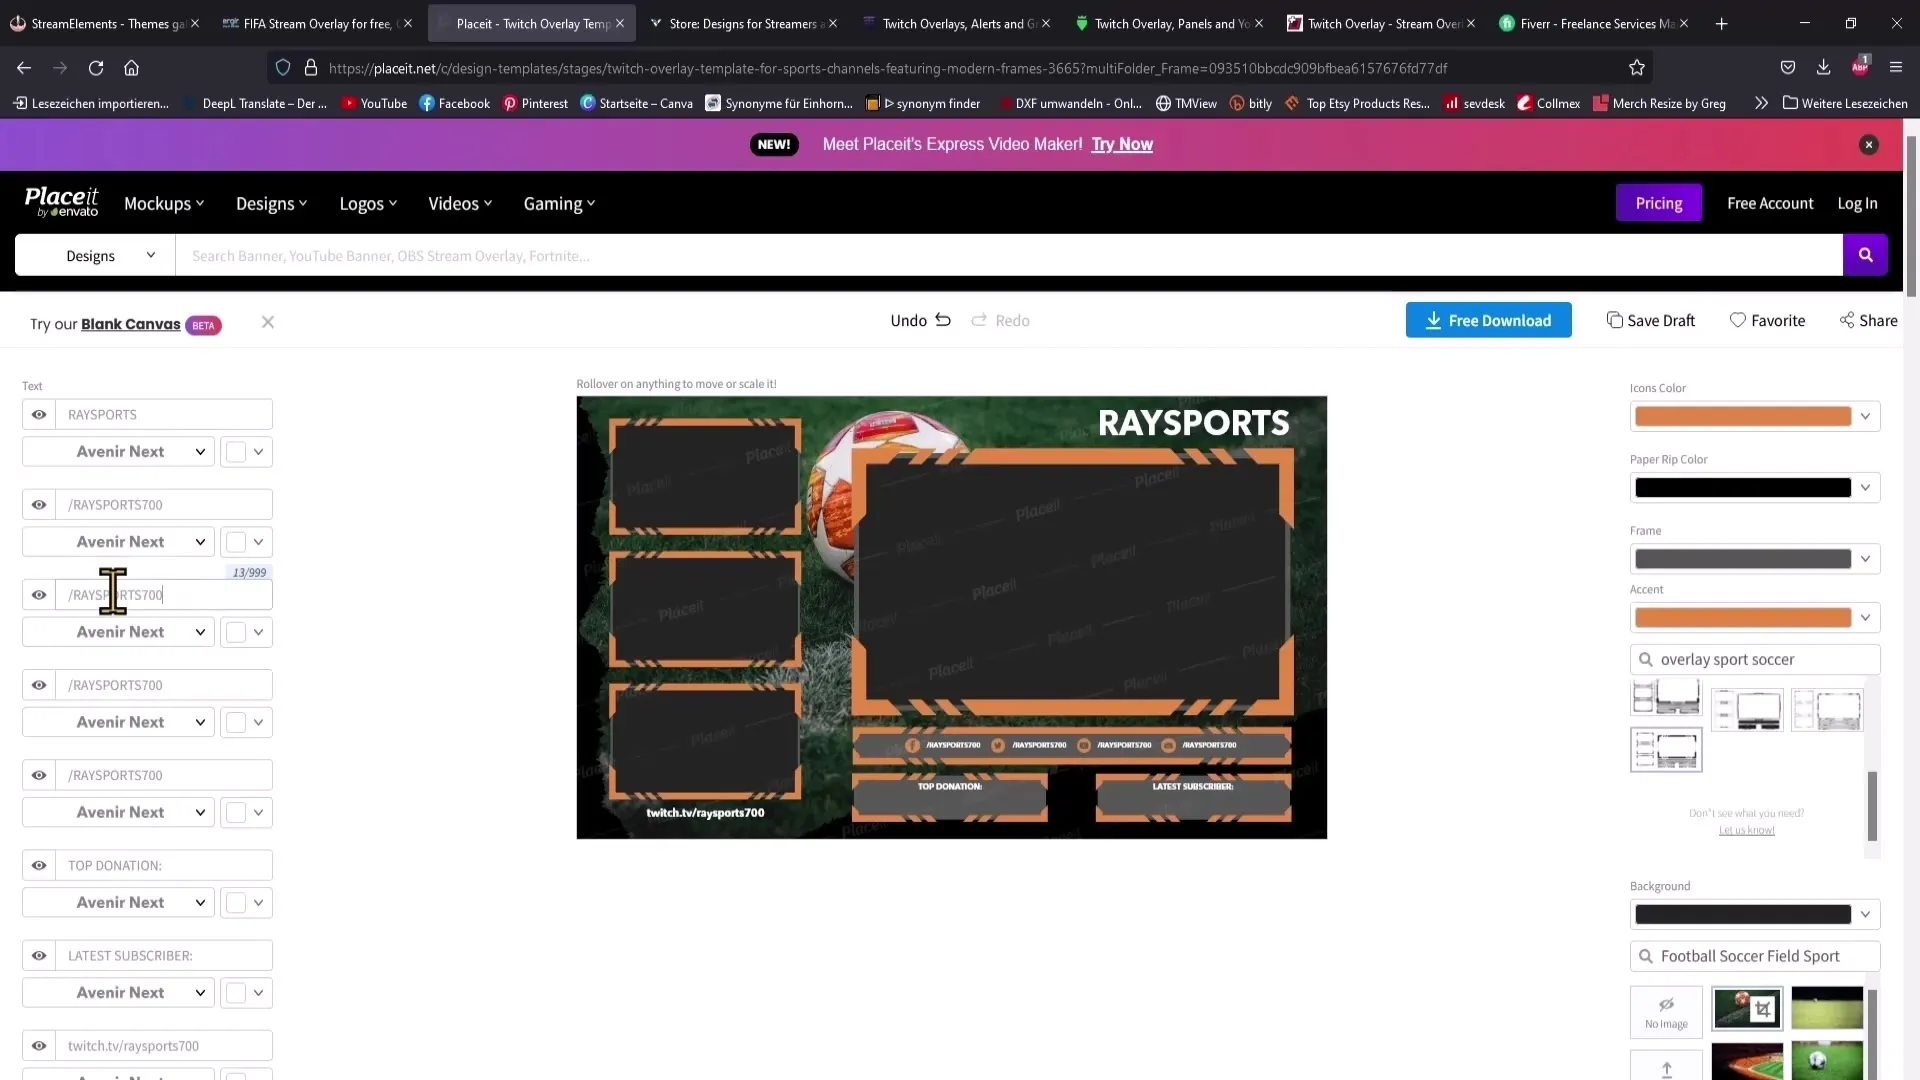The height and width of the screenshot is (1080, 1920).
Task: Open the Designs navigation menu
Action: (x=272, y=203)
